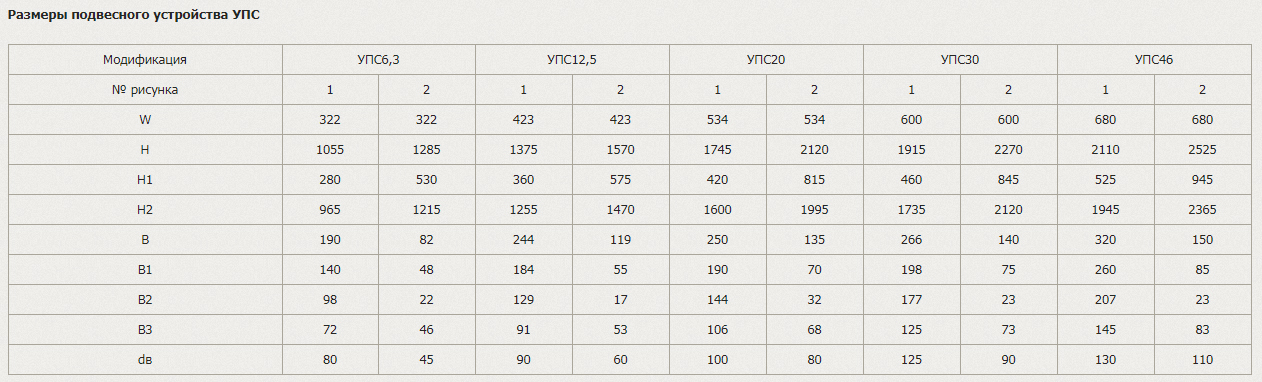Viewport: 1262px width, 382px height.
Task: Select the B3 value 106 cell
Action: click(x=718, y=330)
